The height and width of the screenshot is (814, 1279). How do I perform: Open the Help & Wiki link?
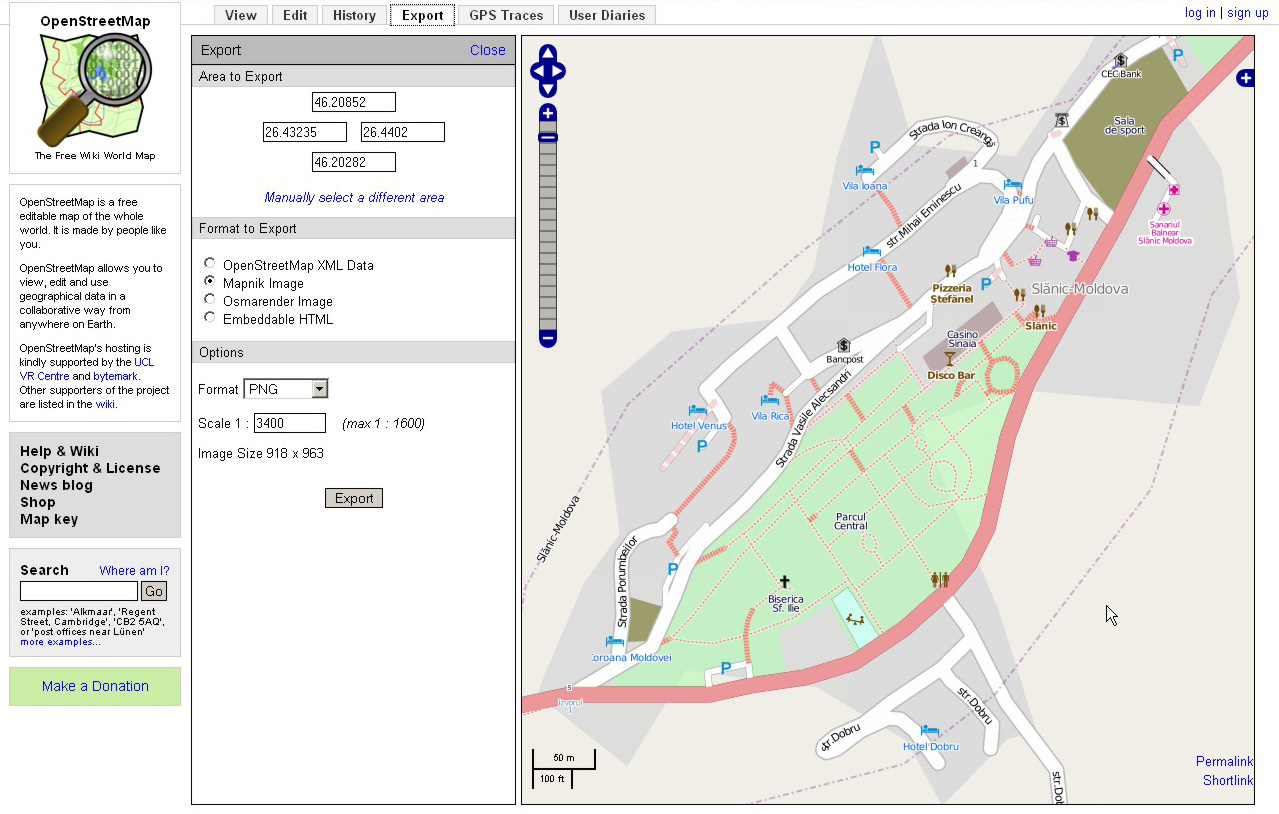point(59,451)
